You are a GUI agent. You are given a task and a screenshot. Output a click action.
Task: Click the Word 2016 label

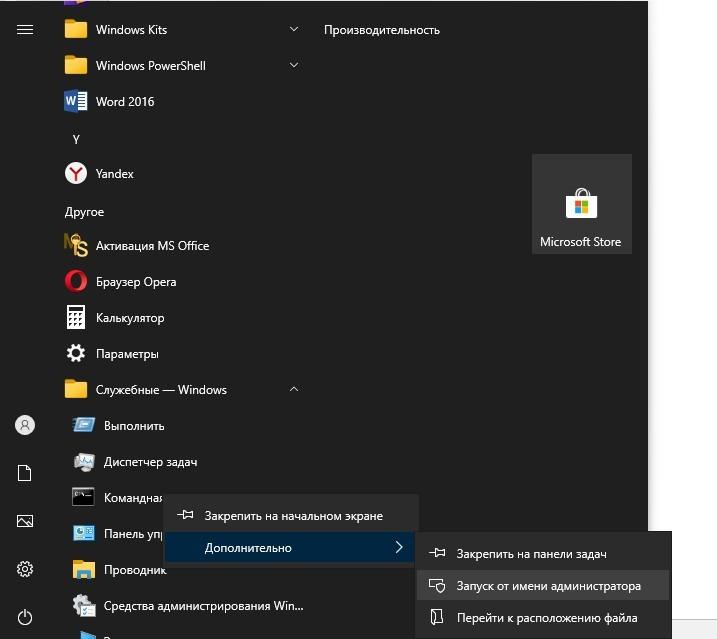point(125,102)
